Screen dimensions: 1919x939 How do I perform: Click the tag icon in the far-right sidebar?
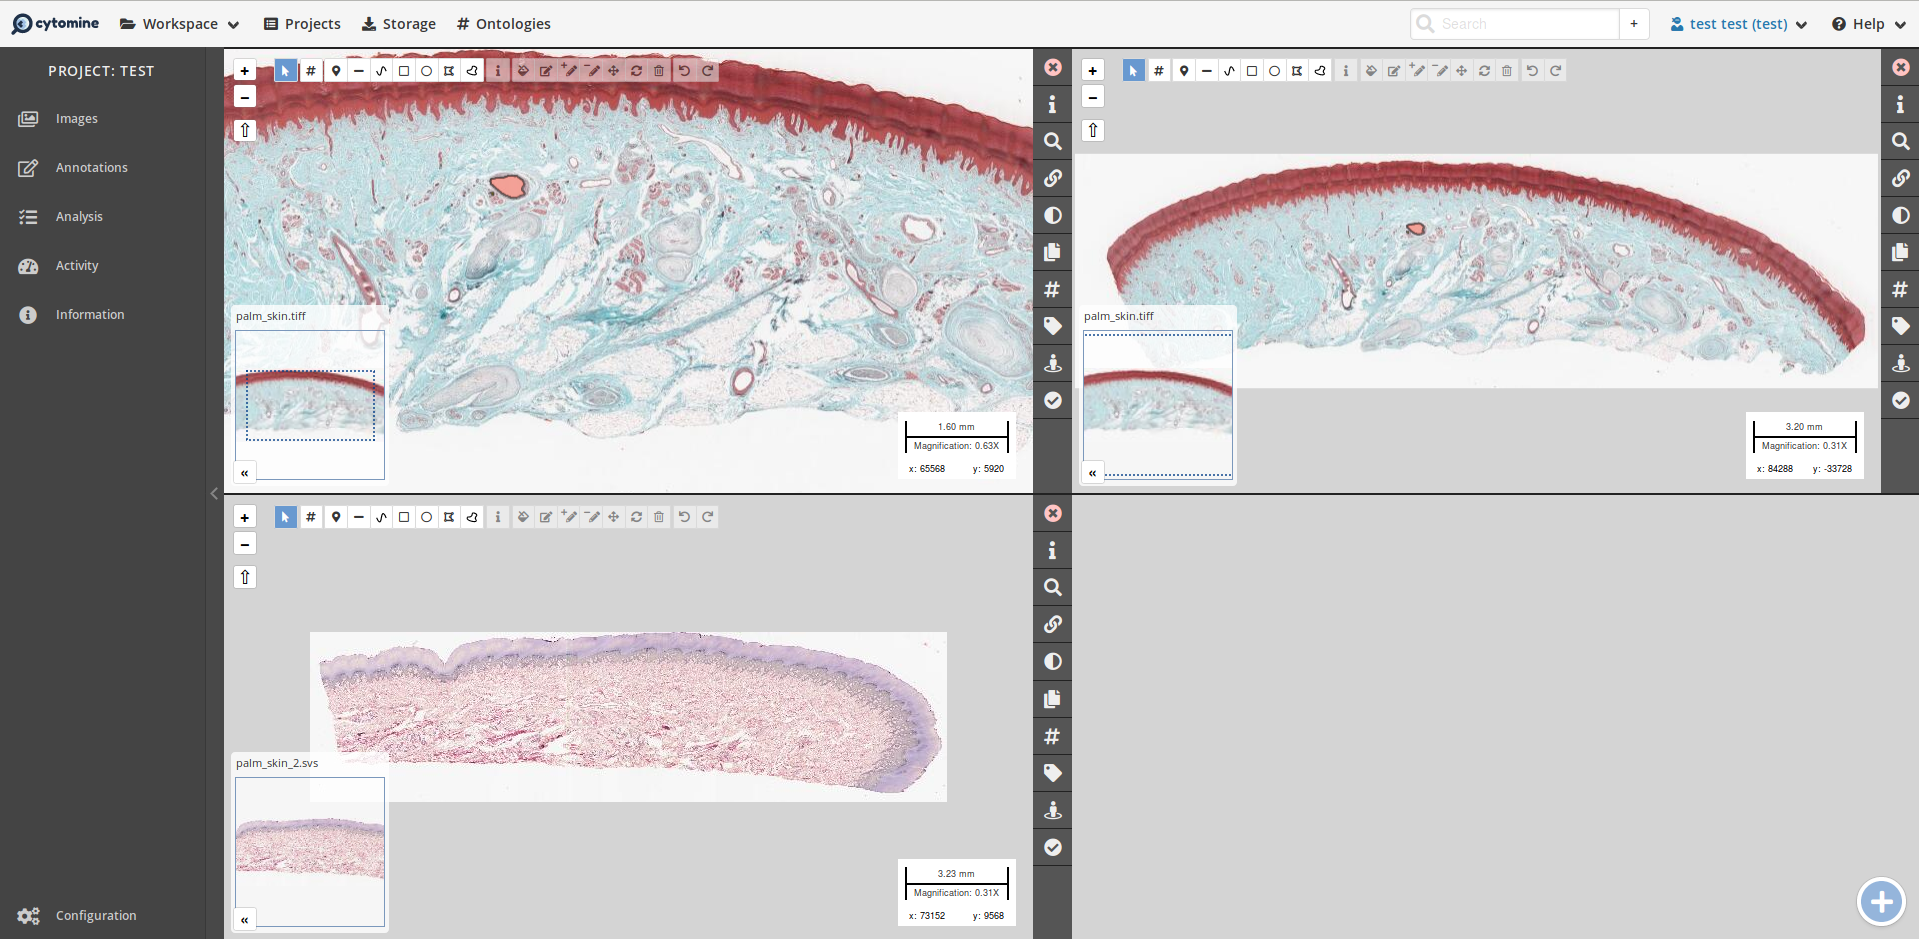click(1900, 326)
